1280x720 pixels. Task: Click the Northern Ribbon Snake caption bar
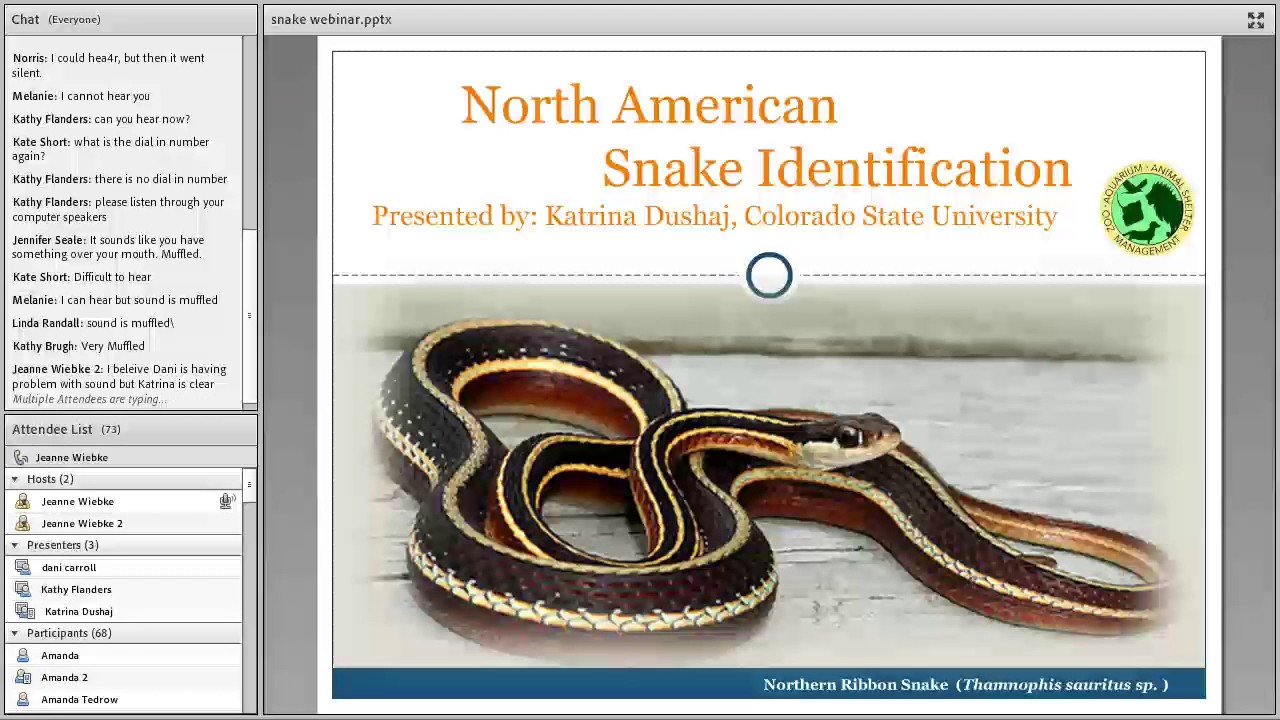click(768, 684)
